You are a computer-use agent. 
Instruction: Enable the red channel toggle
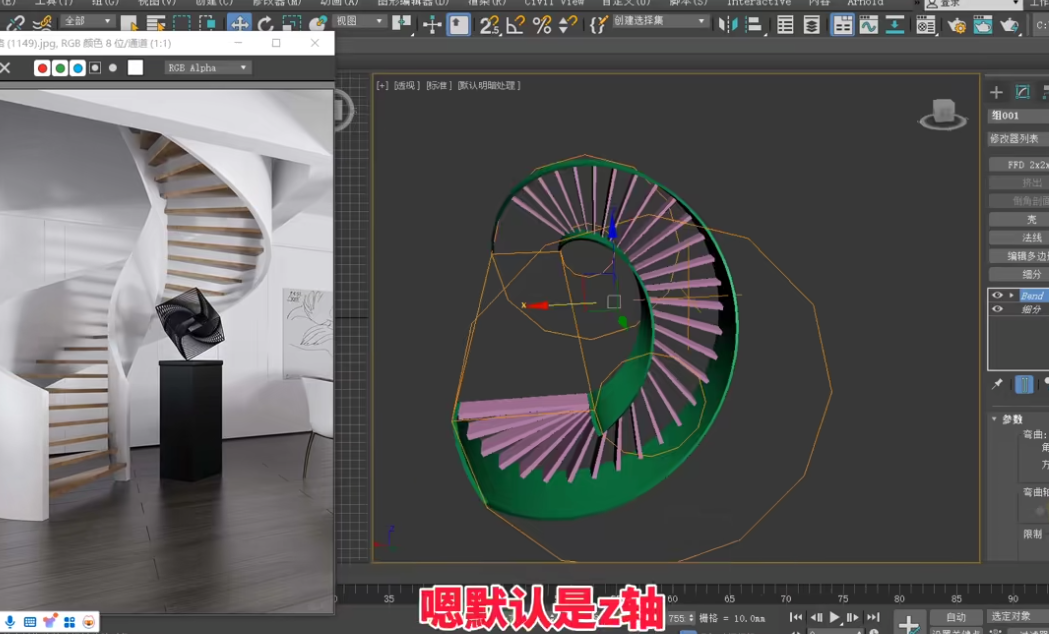tap(42, 68)
